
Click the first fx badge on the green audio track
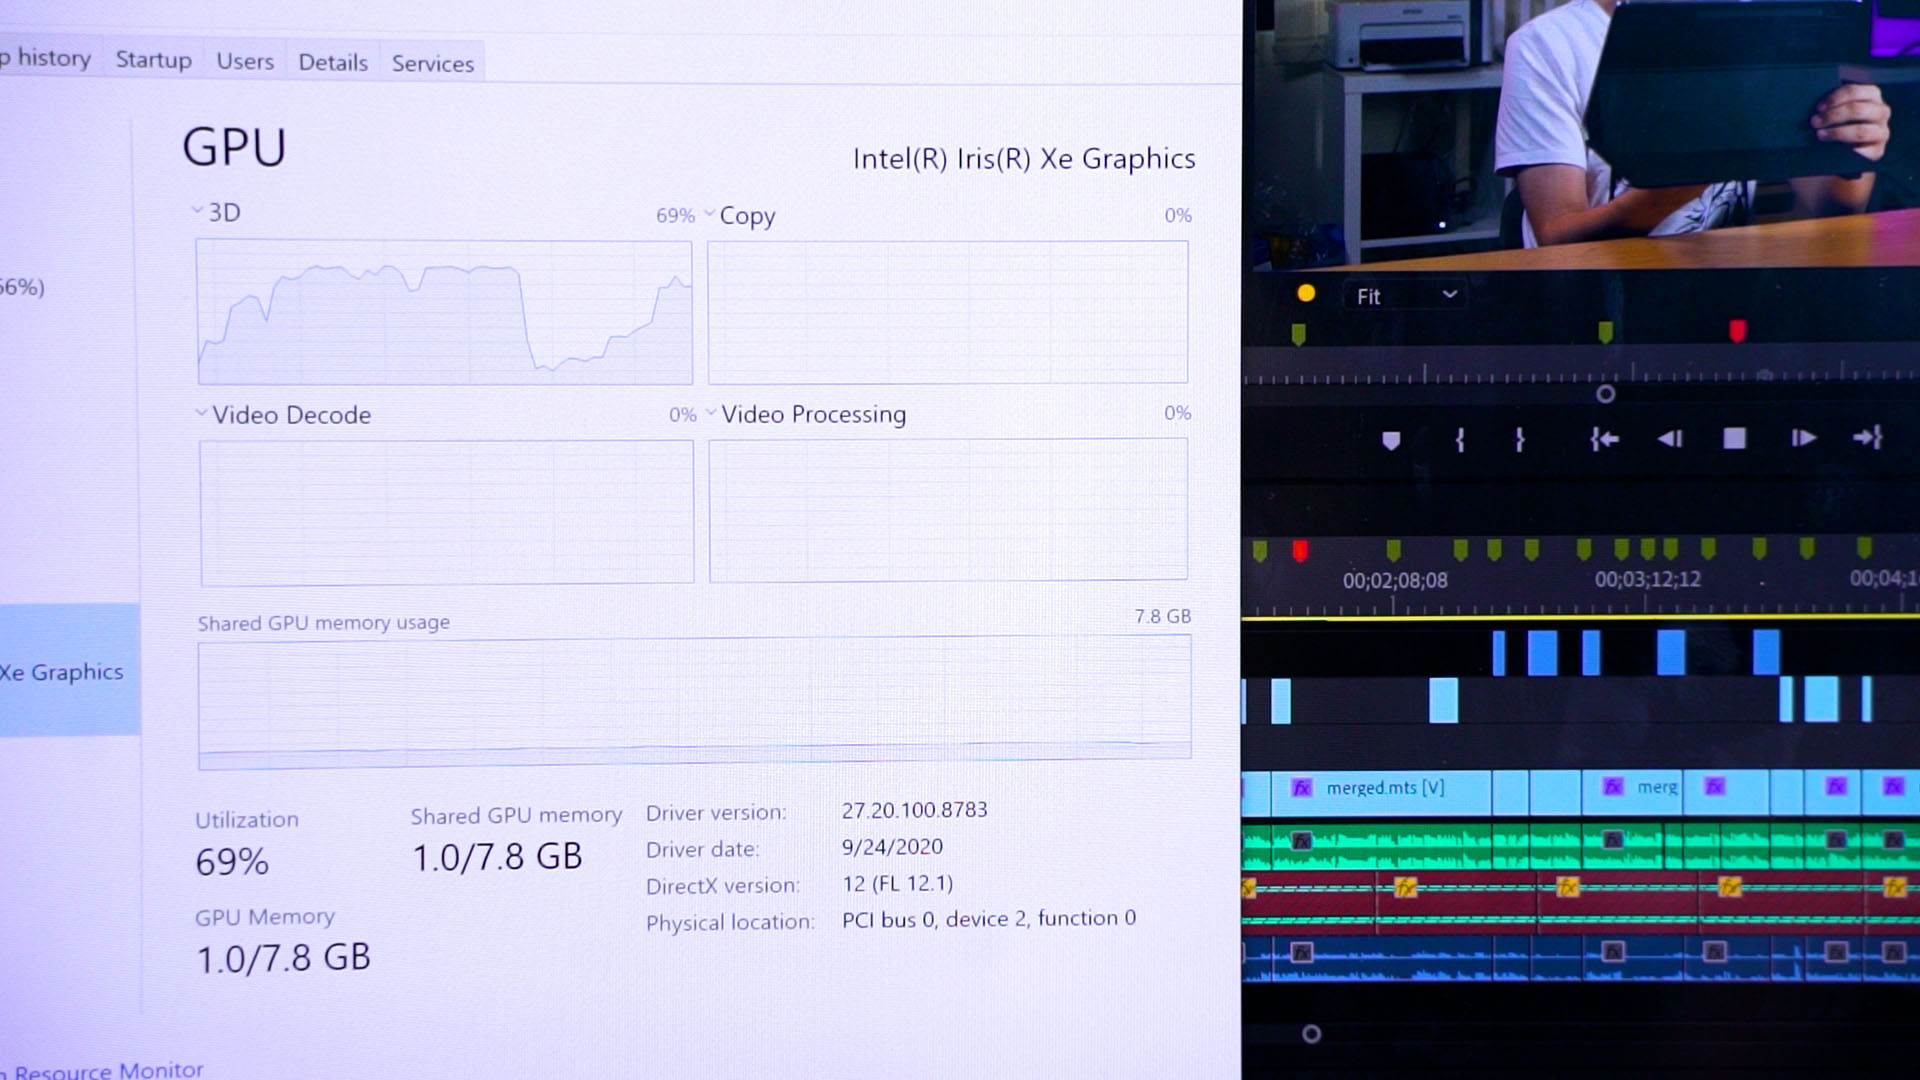point(1301,841)
